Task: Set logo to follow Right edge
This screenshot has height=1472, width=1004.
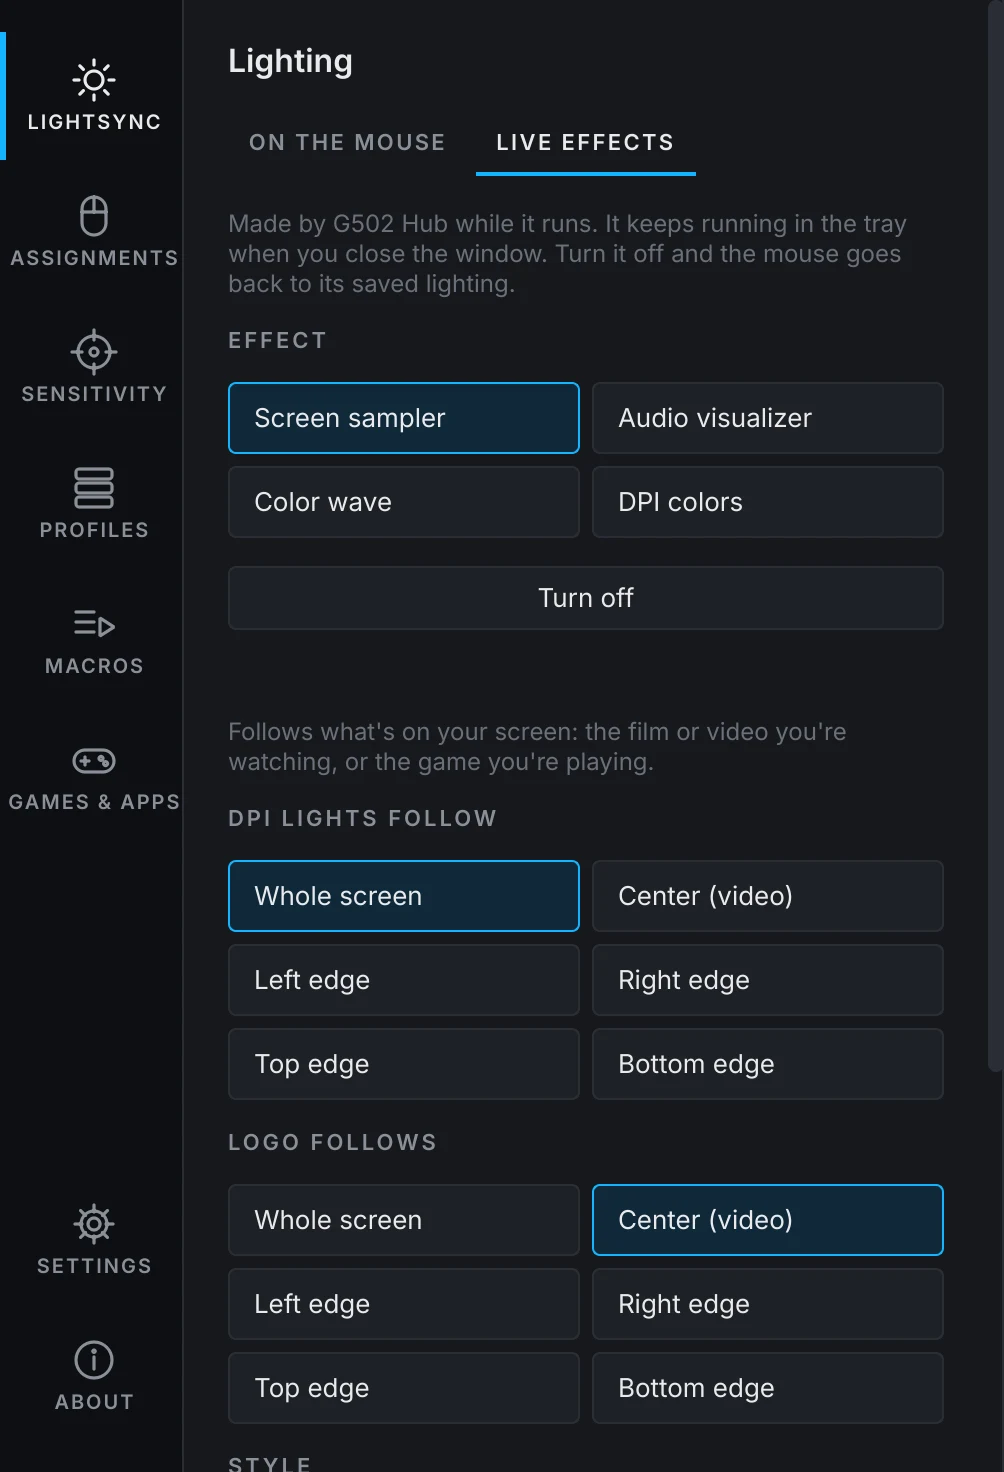Action: pos(768,1304)
